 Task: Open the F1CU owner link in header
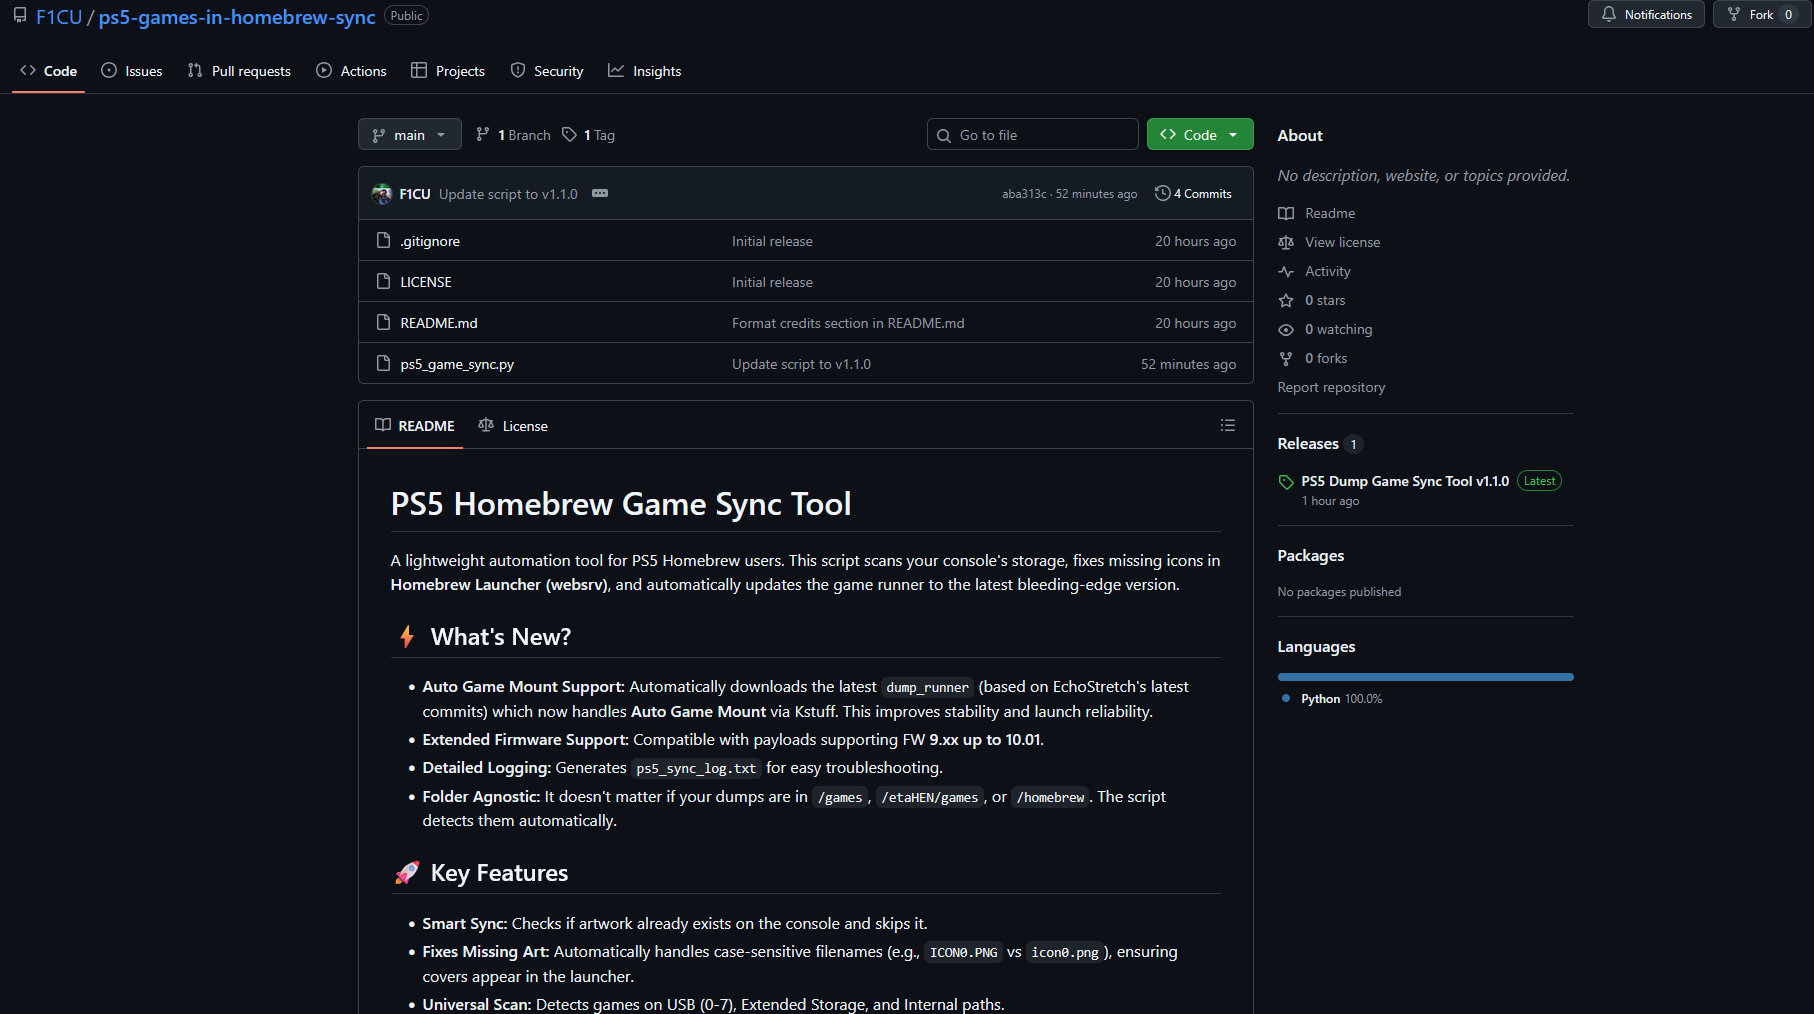click(59, 17)
